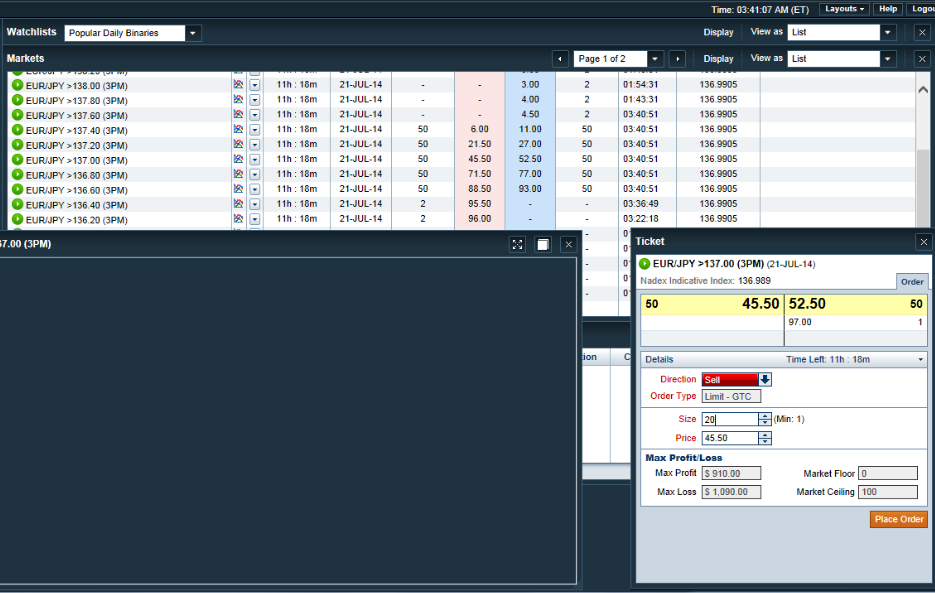The width and height of the screenshot is (935, 593).
Task: Increase the Price value with the stepper
Action: [765, 436]
